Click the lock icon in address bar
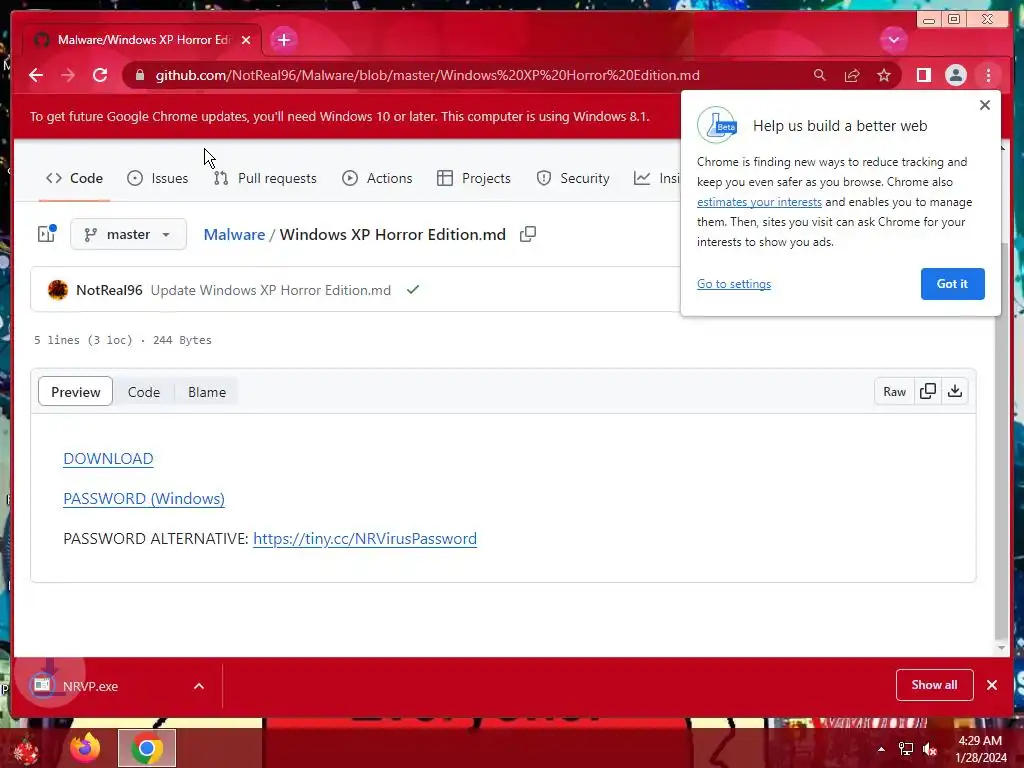 (139, 75)
